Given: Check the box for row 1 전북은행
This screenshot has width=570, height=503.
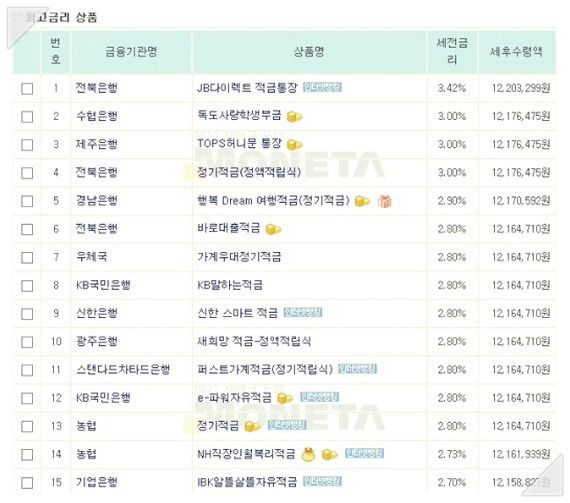Looking at the screenshot, I should 27,88.
